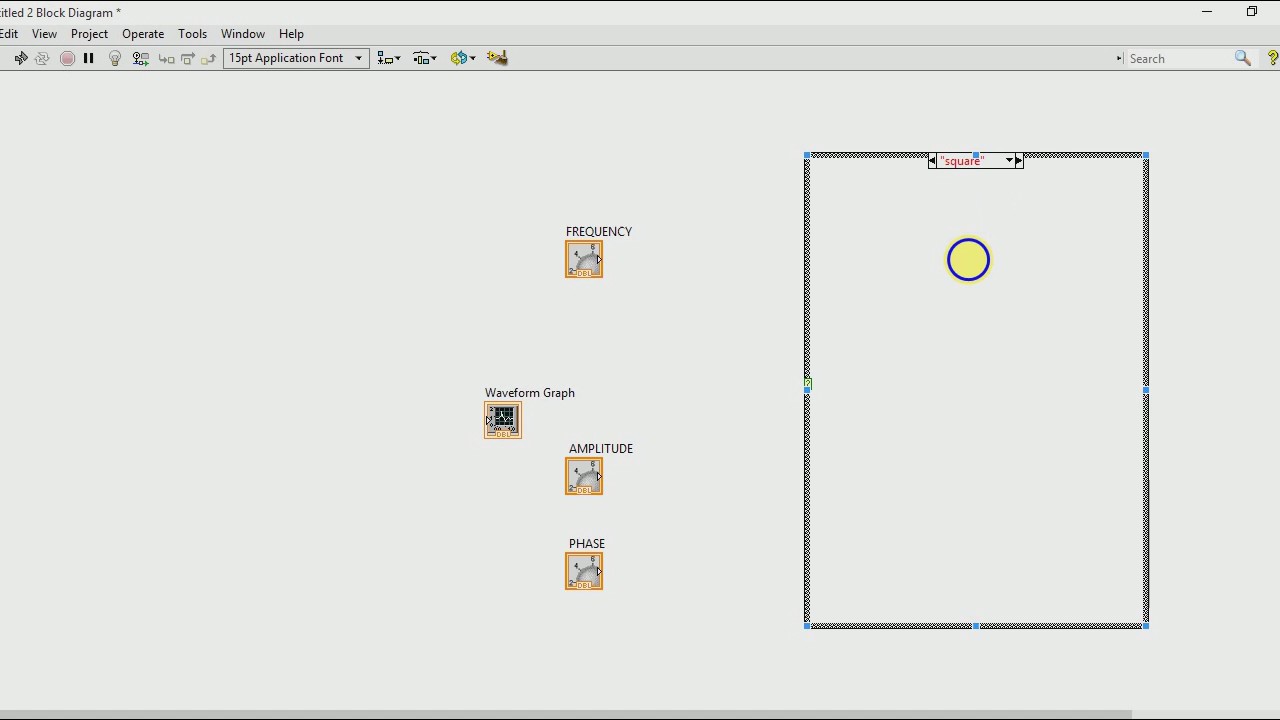
Task: Click the Run Continuously button
Action: click(x=42, y=58)
